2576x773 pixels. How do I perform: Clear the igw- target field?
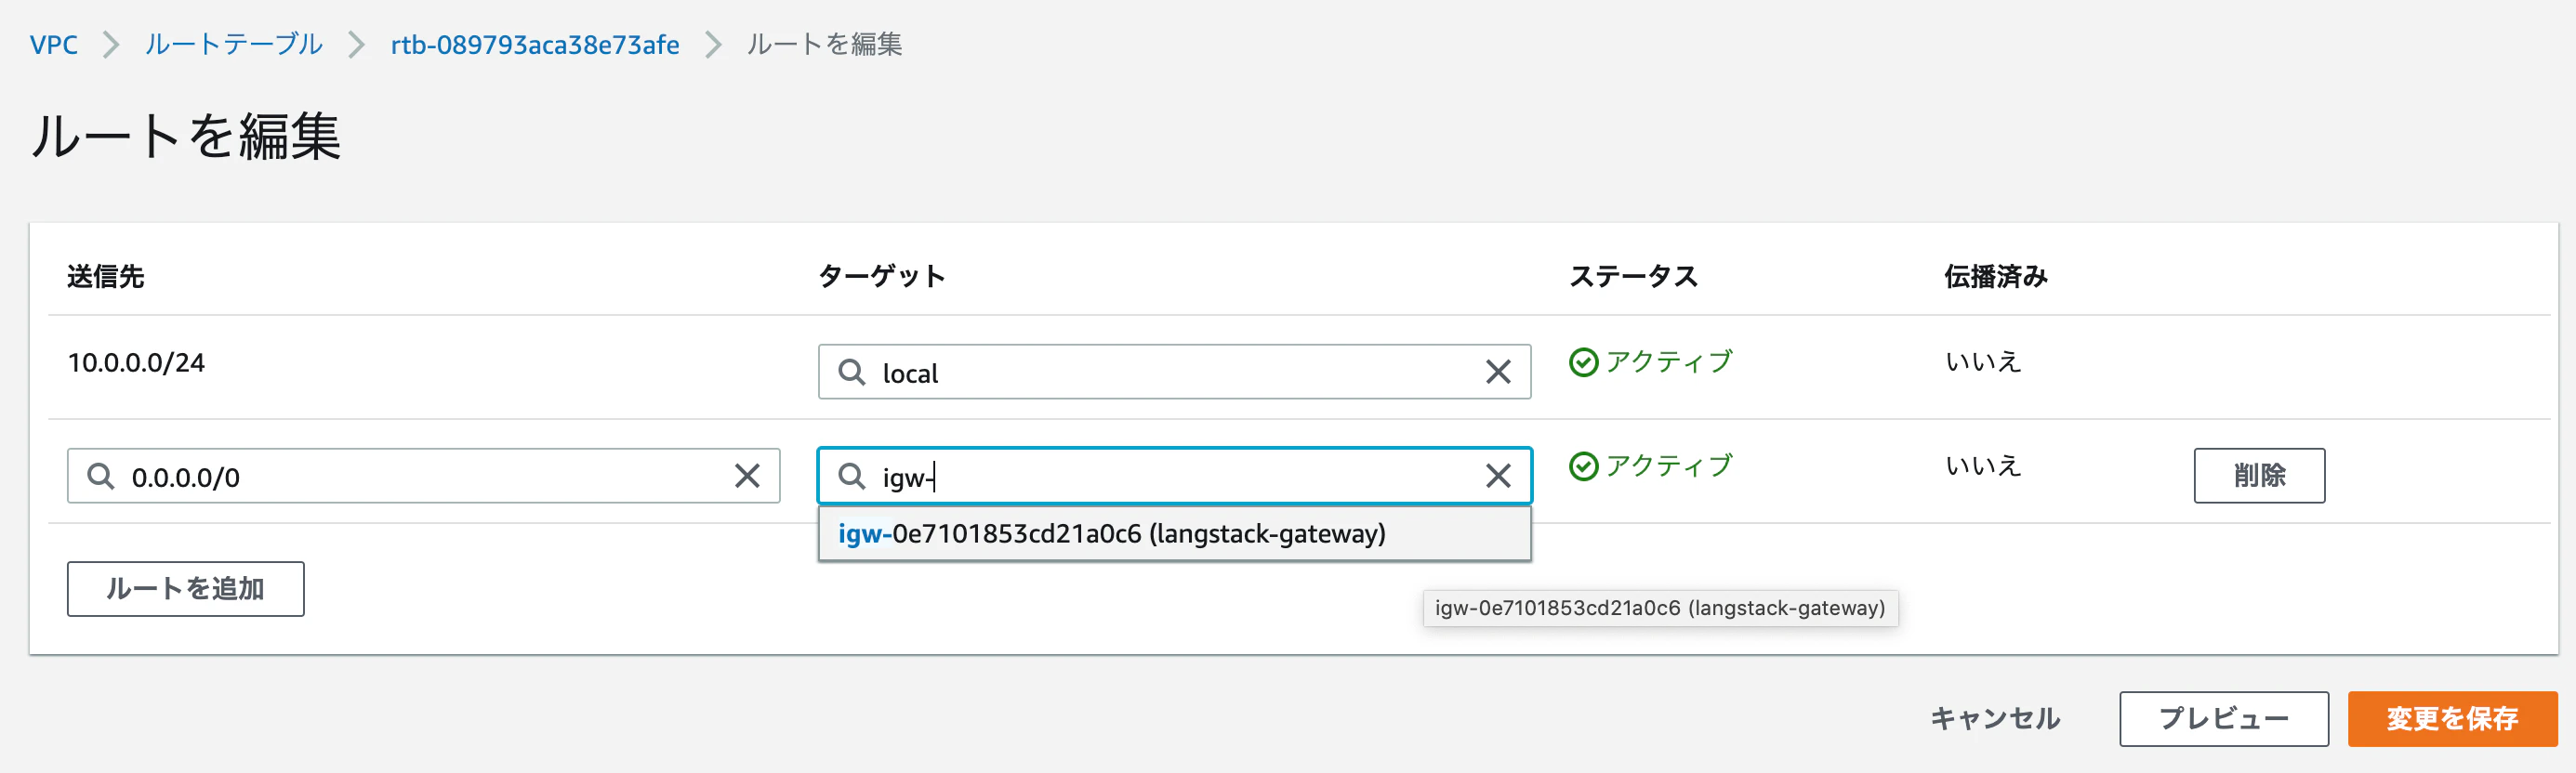(x=1497, y=476)
